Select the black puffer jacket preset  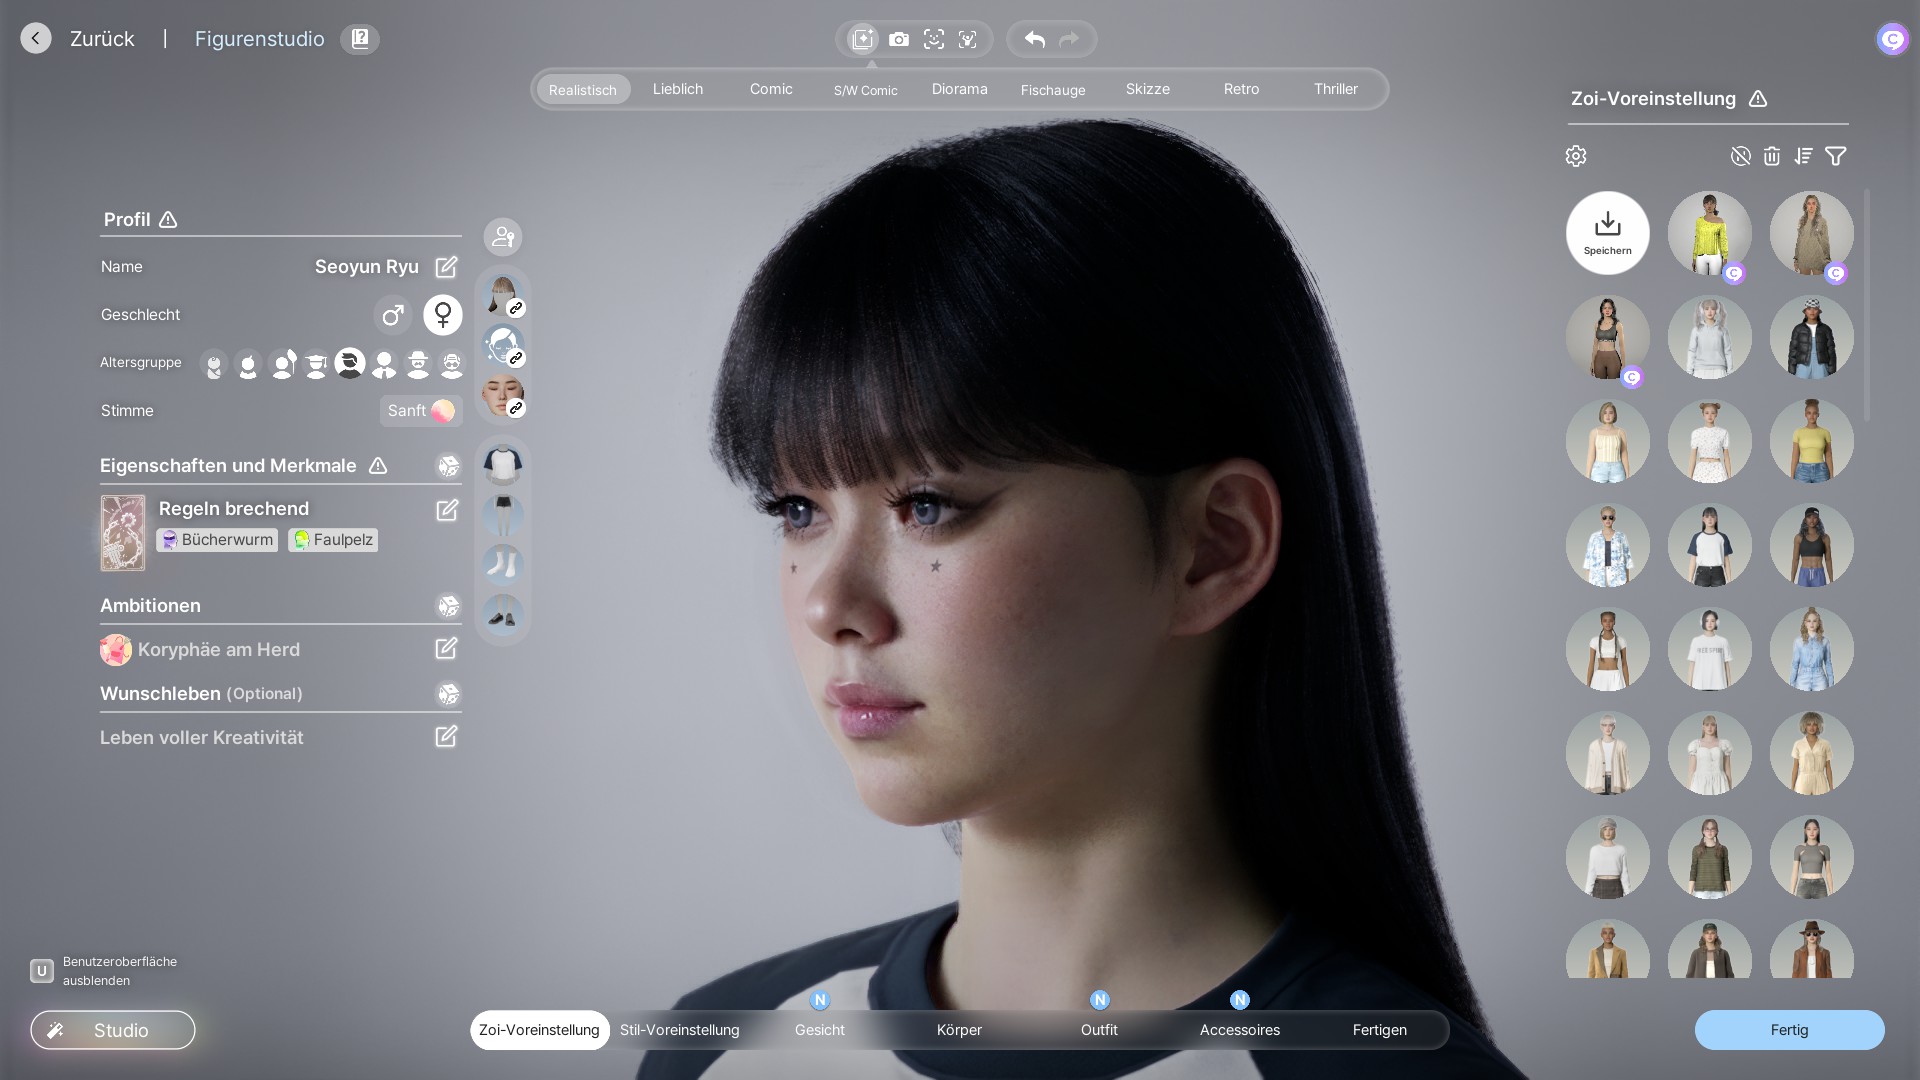pos(1812,337)
